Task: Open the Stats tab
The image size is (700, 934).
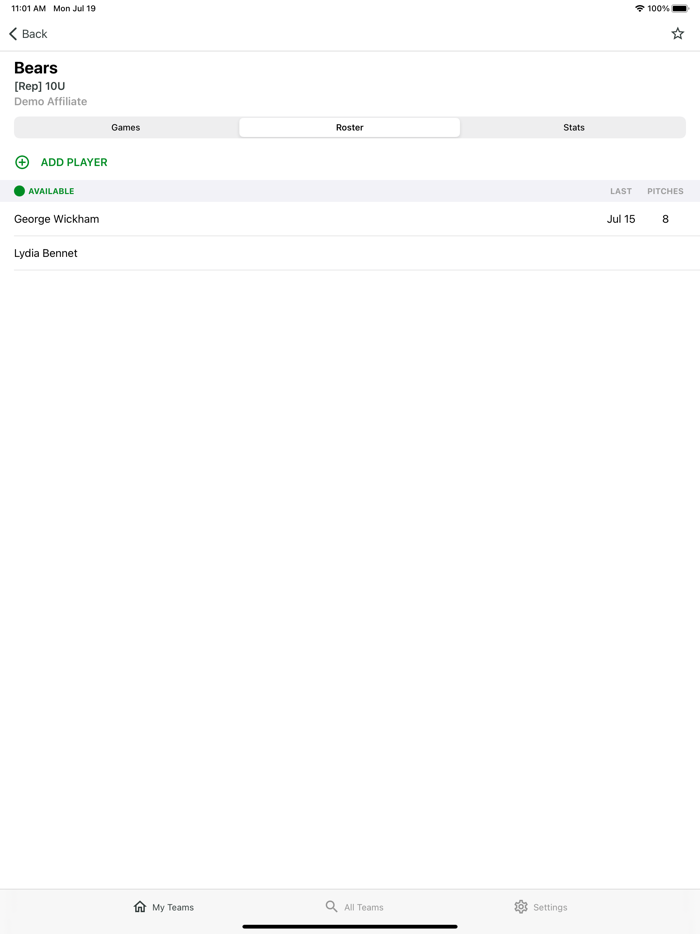Action: point(574,127)
